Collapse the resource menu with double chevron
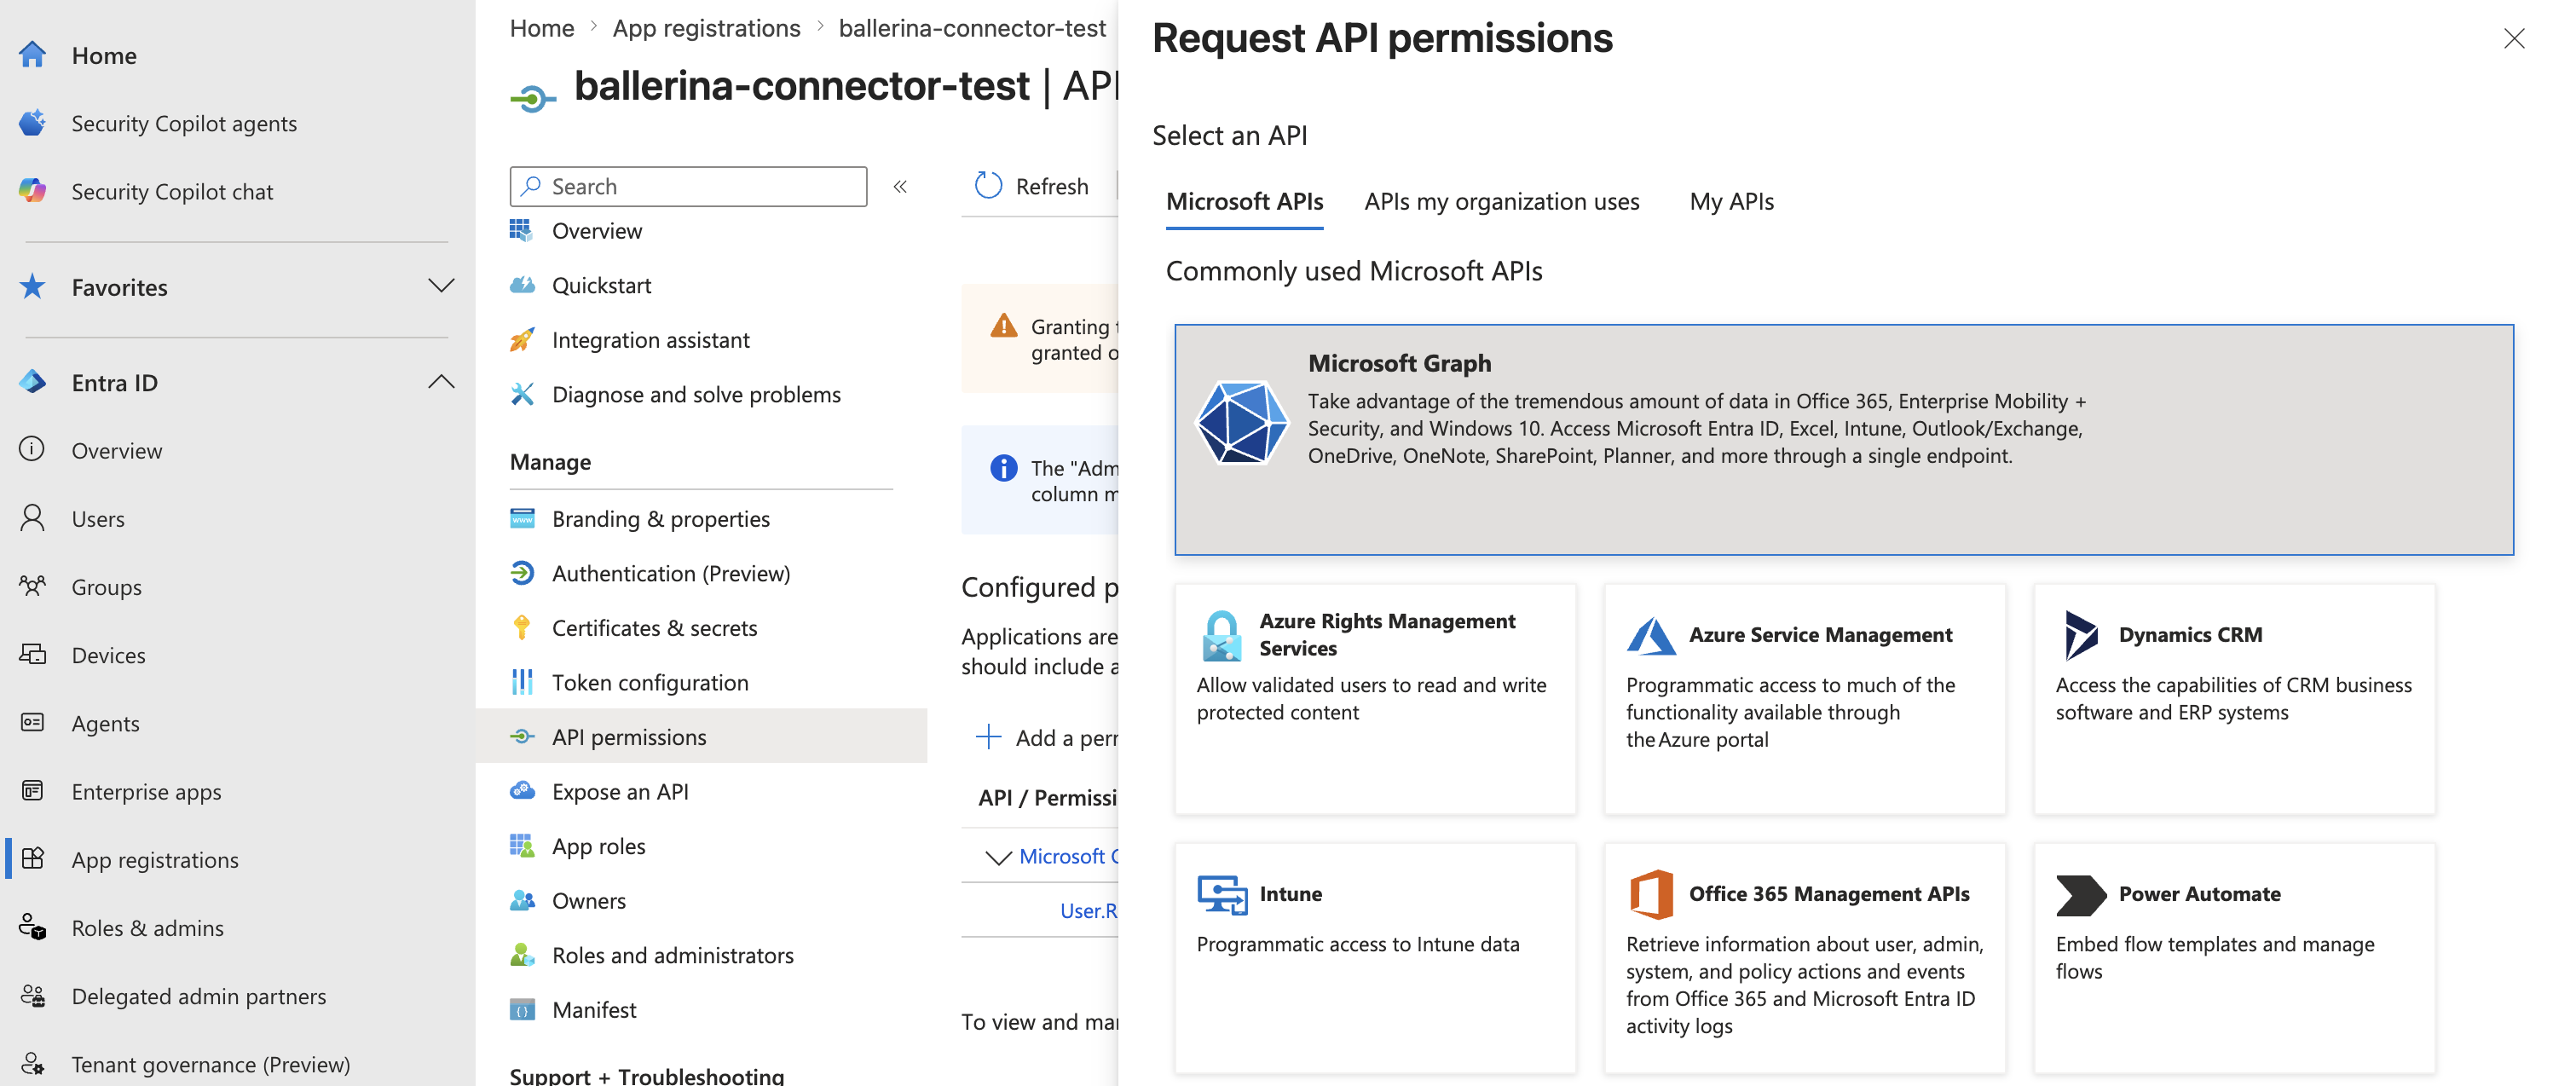The height and width of the screenshot is (1086, 2576). (900, 187)
